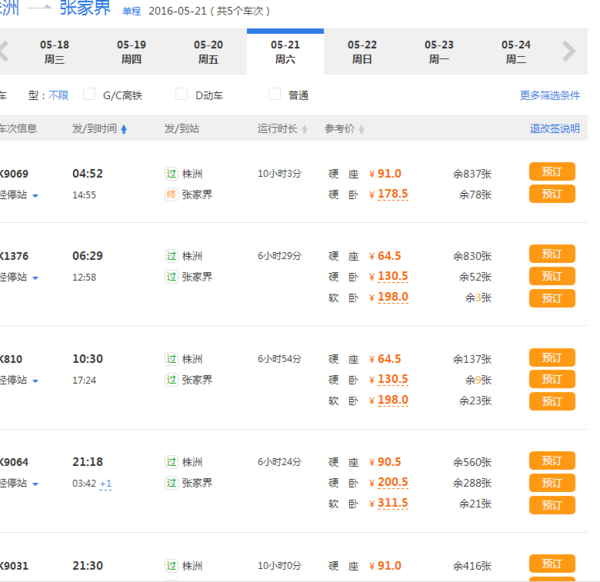Tick the 普通 train filter checkbox
The height and width of the screenshot is (582, 600).
pos(274,94)
